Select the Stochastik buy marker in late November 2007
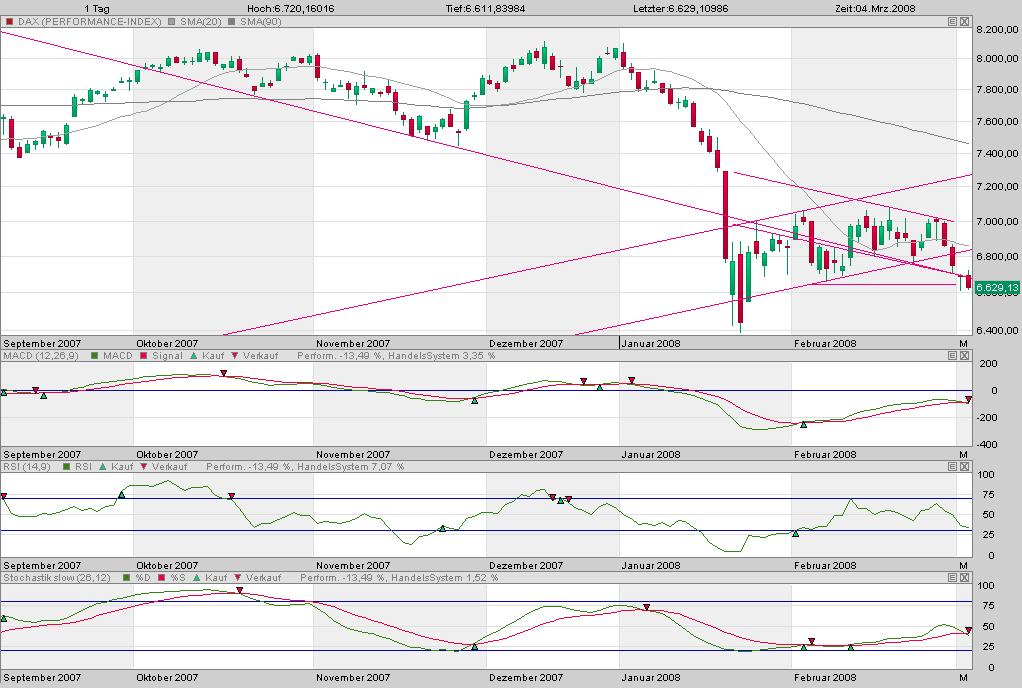Screen dimensions: 1022x688 coord(474,647)
